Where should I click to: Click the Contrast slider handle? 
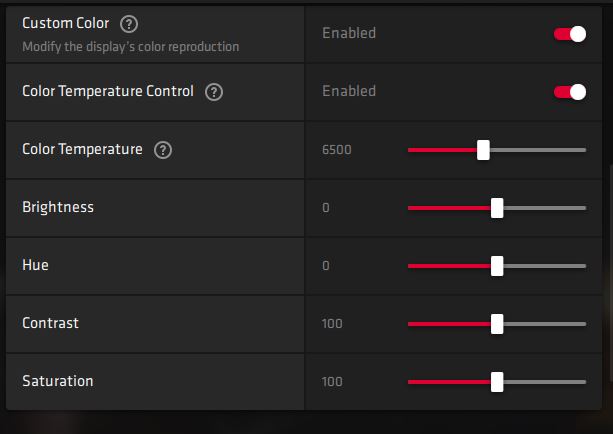[497, 324]
